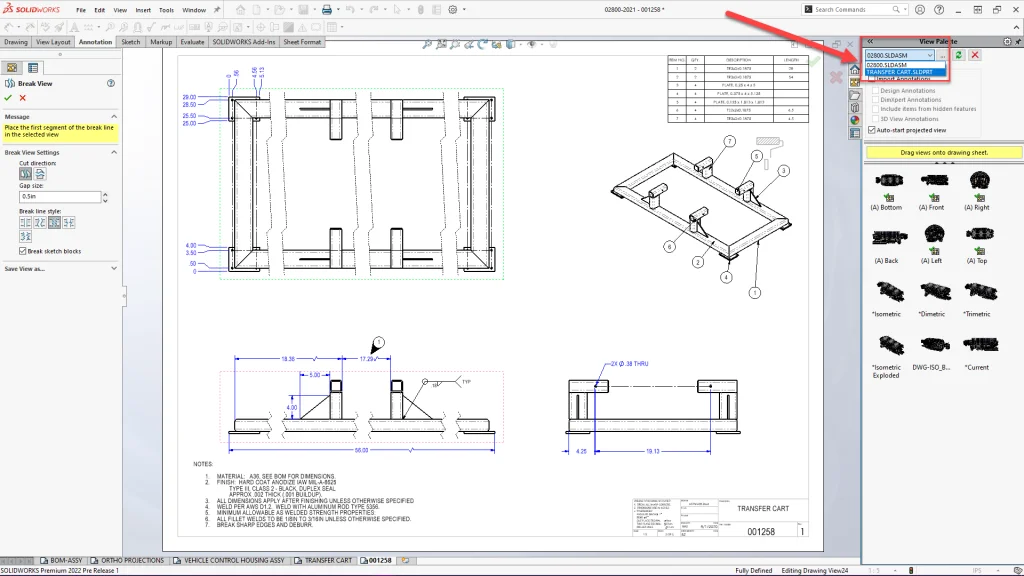Switch to the Drawing command tab

click(x=16, y=42)
